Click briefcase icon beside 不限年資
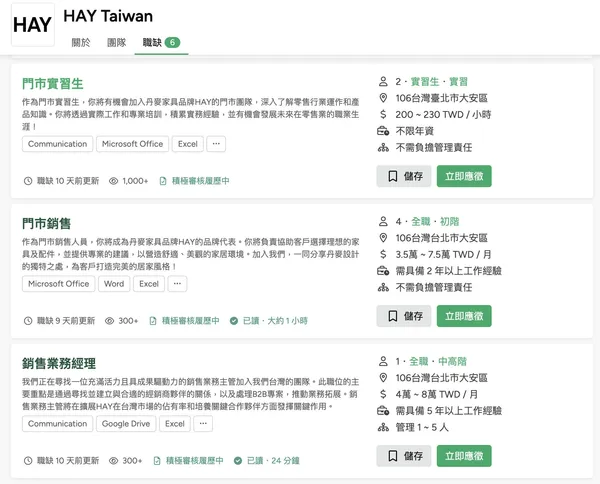This screenshot has width=600, height=484. [383, 131]
